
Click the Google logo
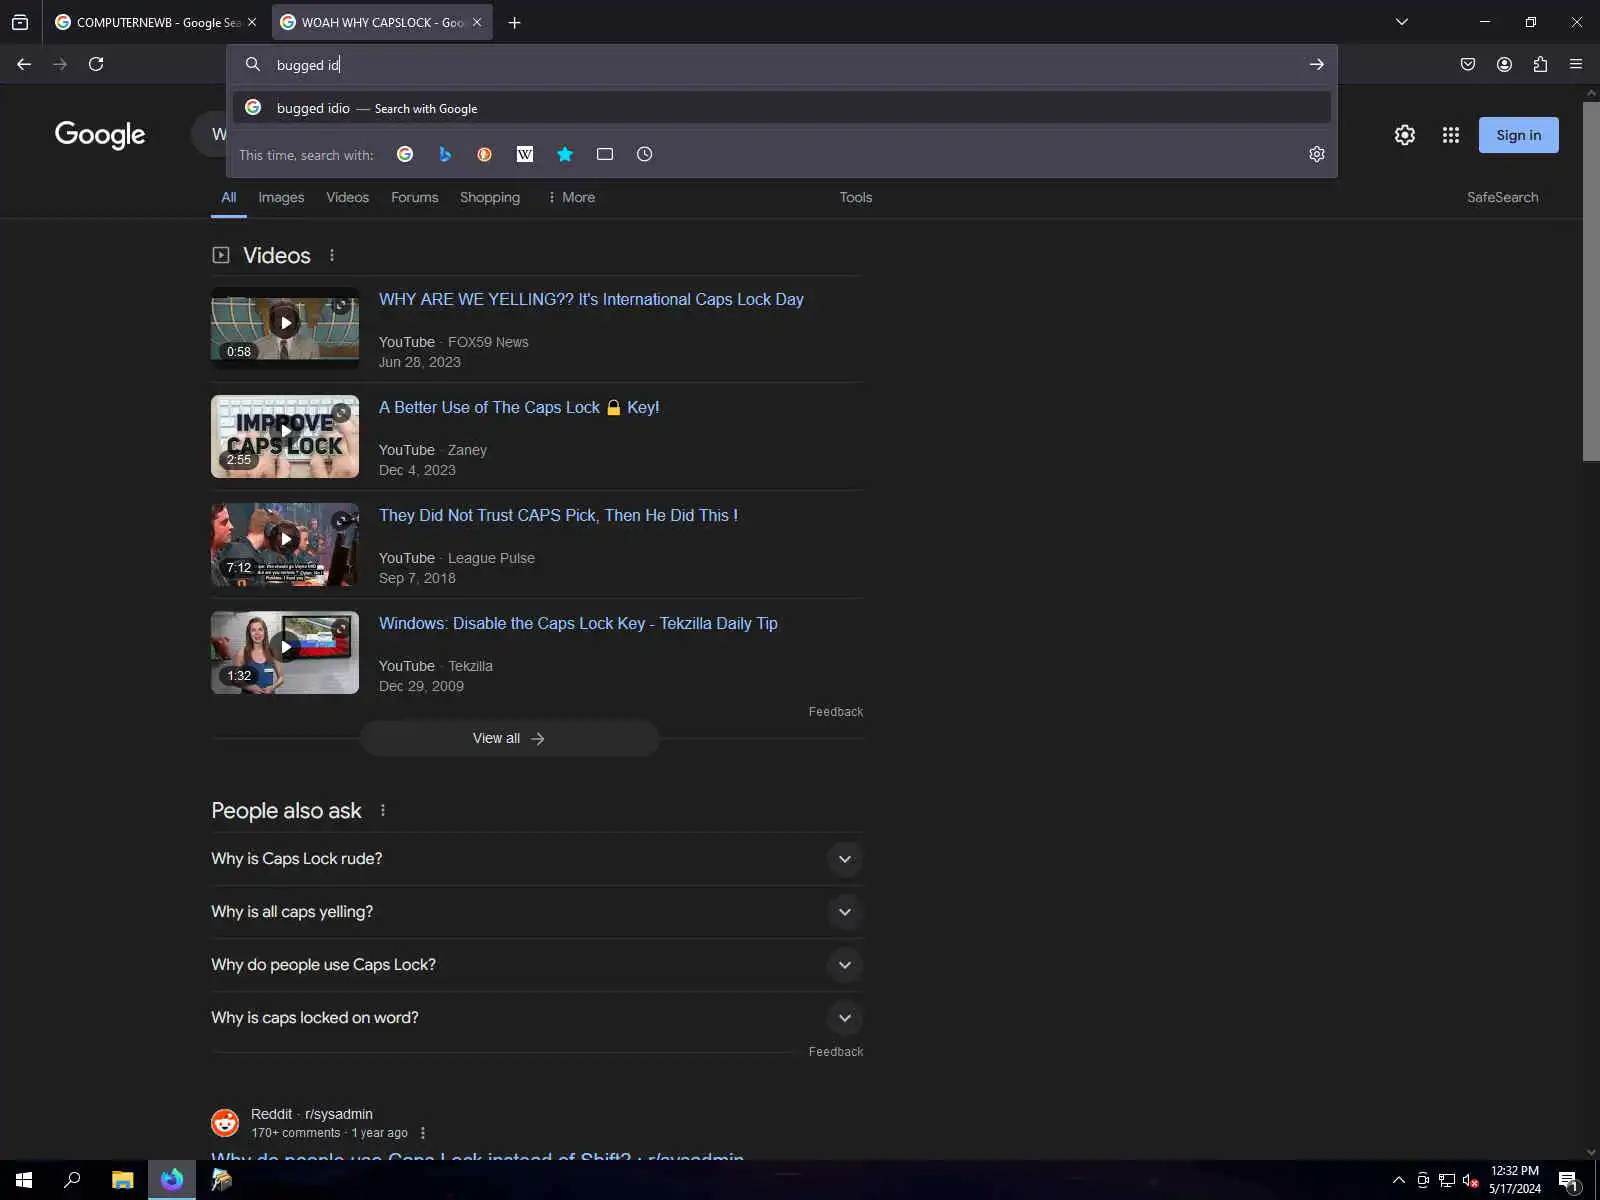100,135
